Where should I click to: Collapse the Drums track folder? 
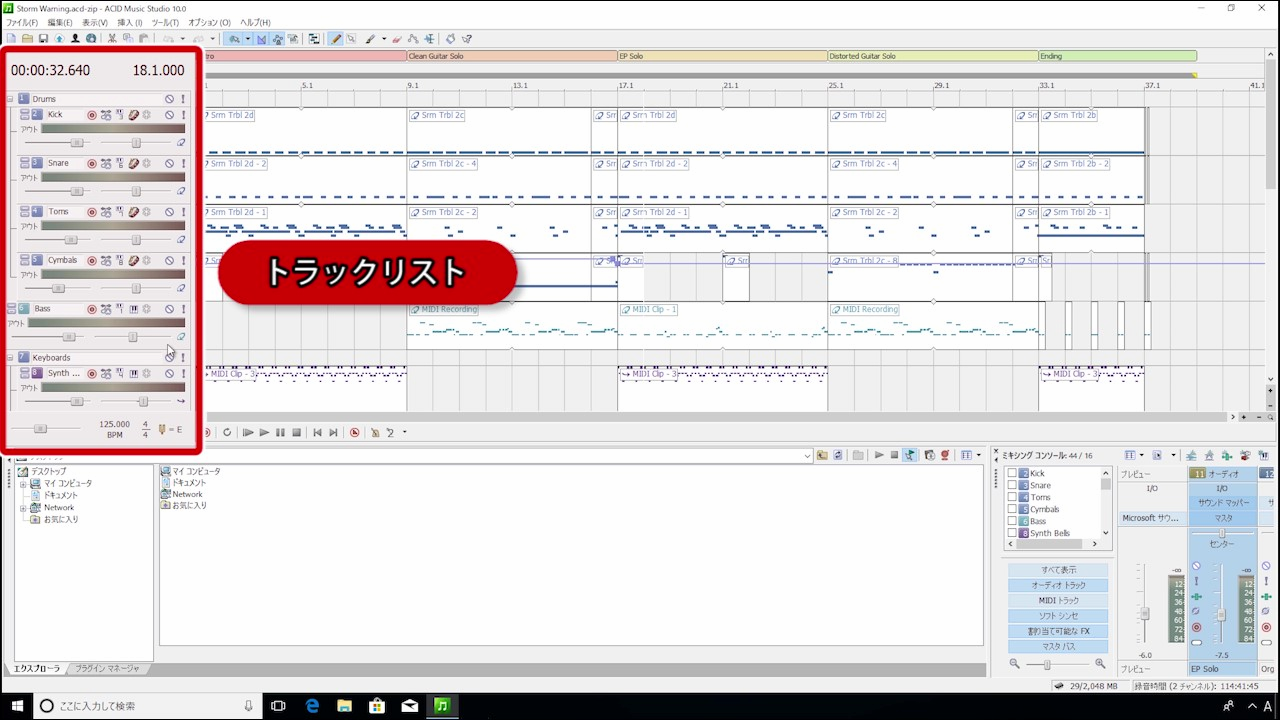(x=10, y=99)
